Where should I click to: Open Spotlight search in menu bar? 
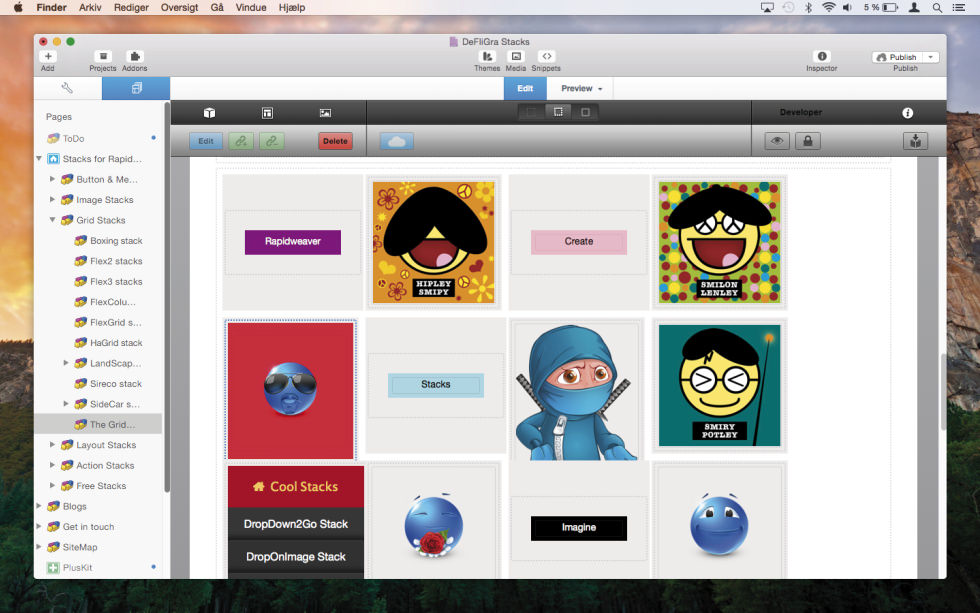(x=937, y=7)
